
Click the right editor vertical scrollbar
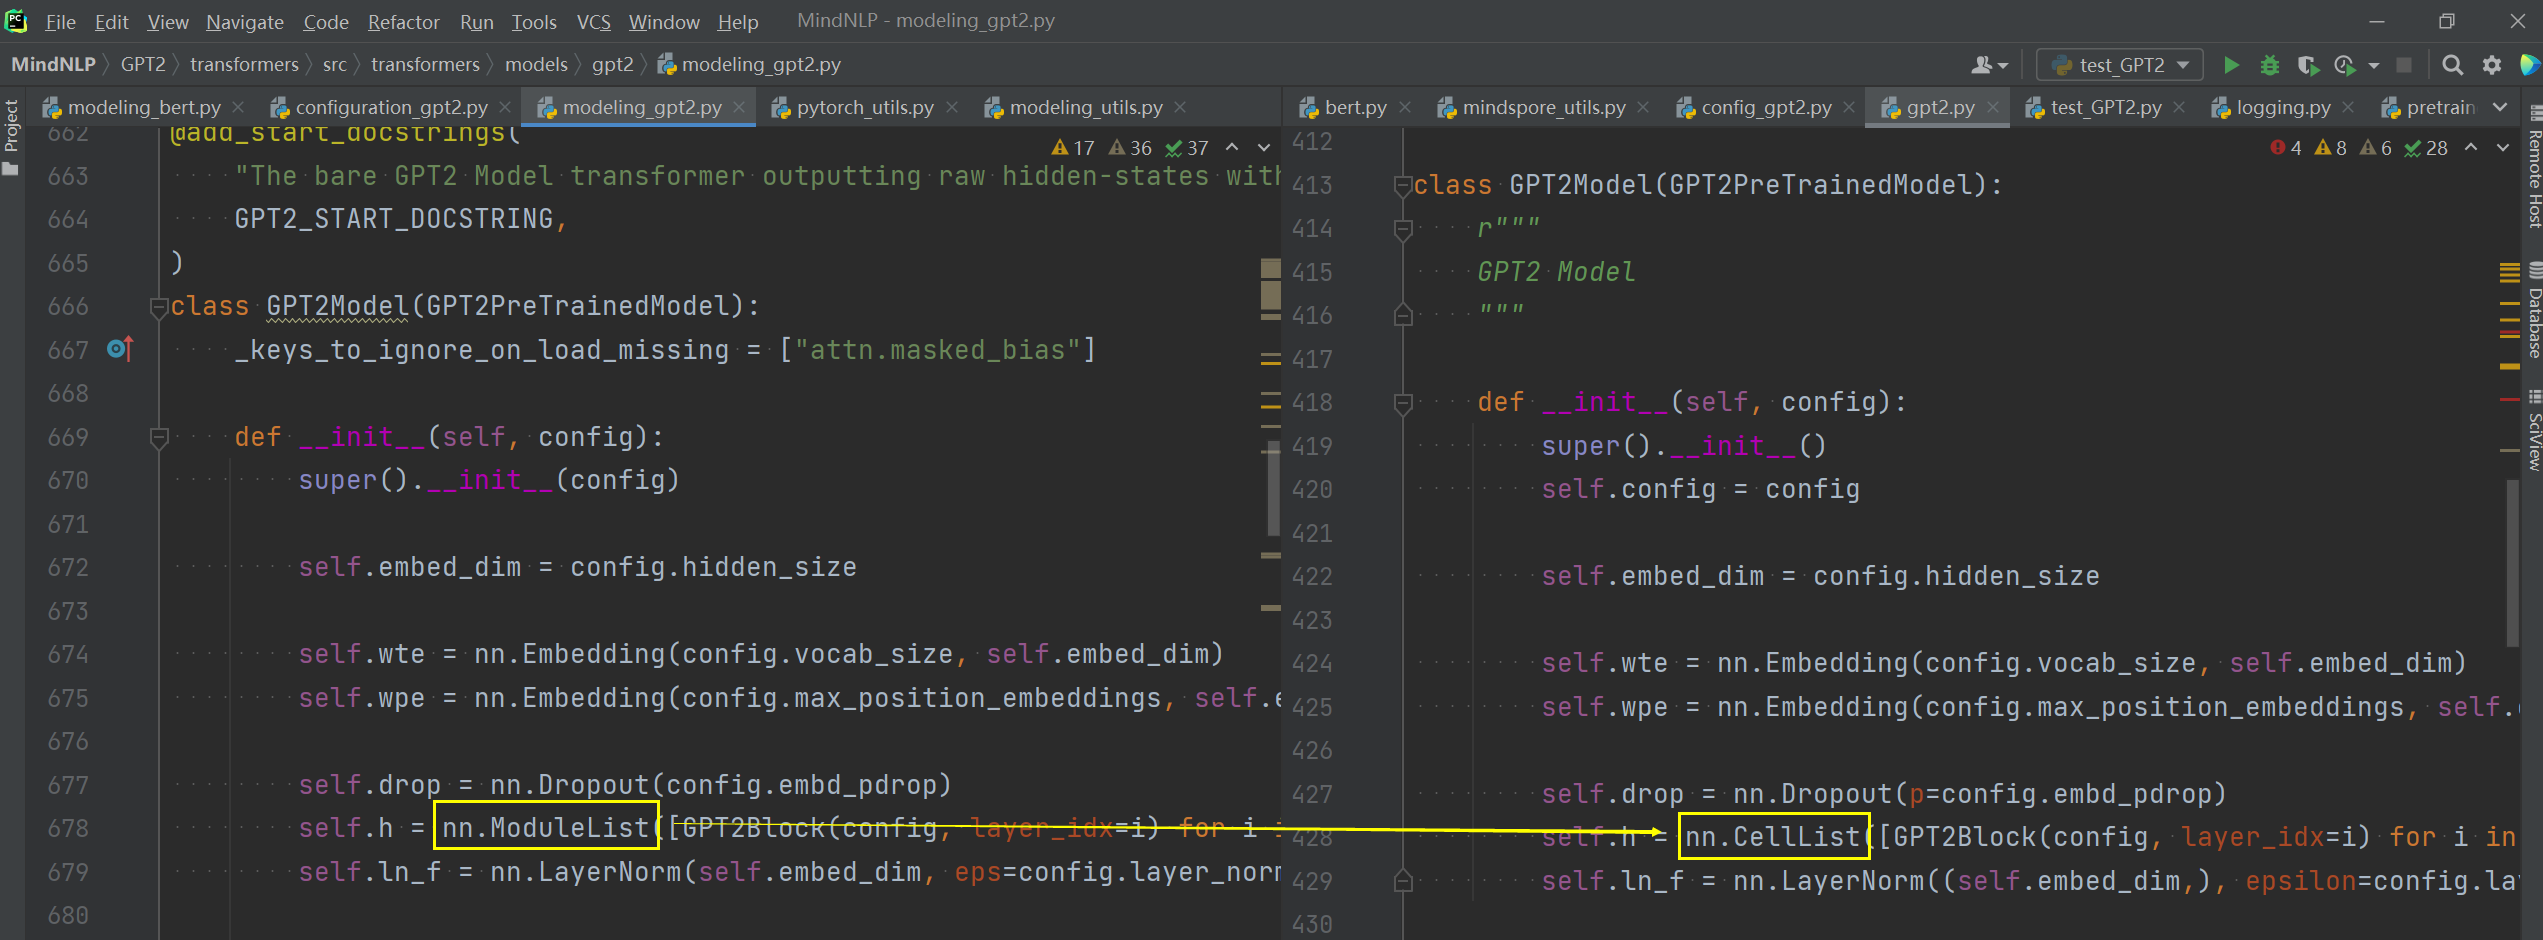click(x=2514, y=563)
